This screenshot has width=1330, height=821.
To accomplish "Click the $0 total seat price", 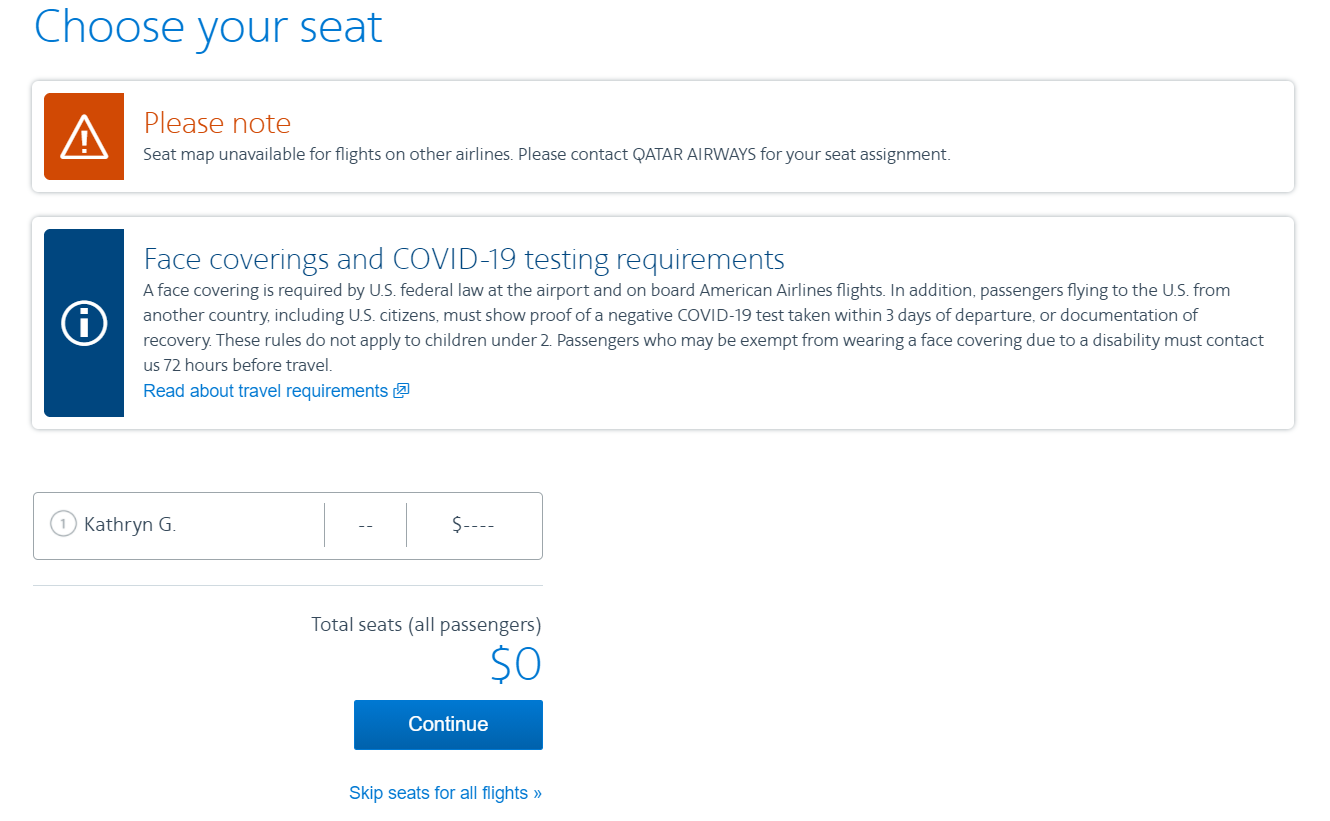I will (x=516, y=664).
